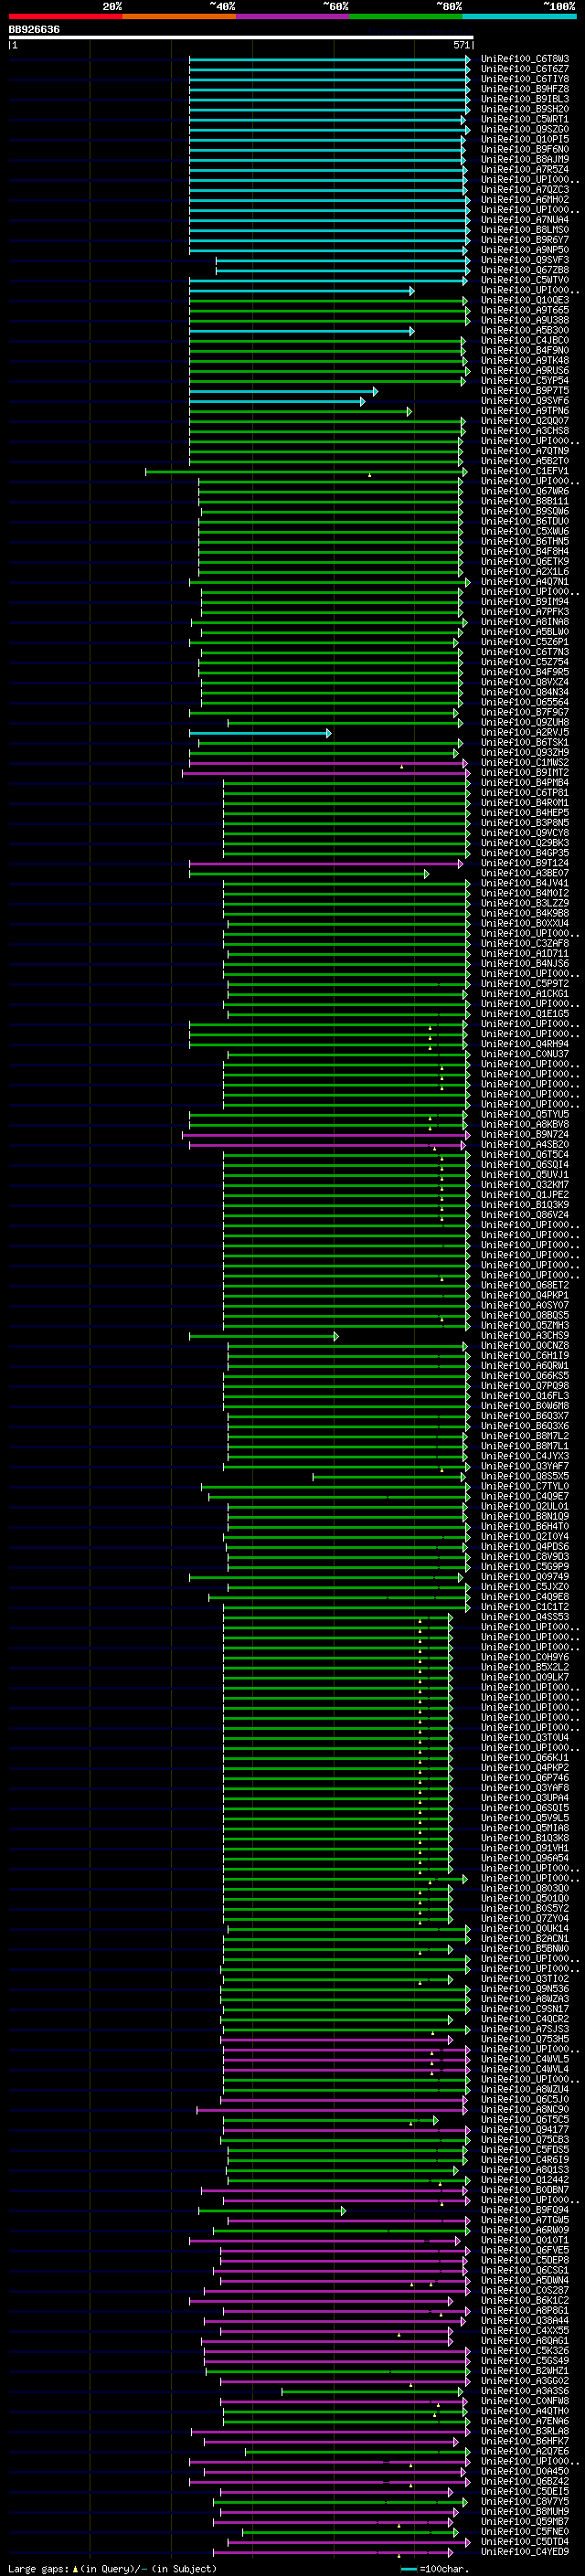
Task: Click the cyan alignment bar for UniRef100_C6T6Z7
Action: [x=329, y=69]
